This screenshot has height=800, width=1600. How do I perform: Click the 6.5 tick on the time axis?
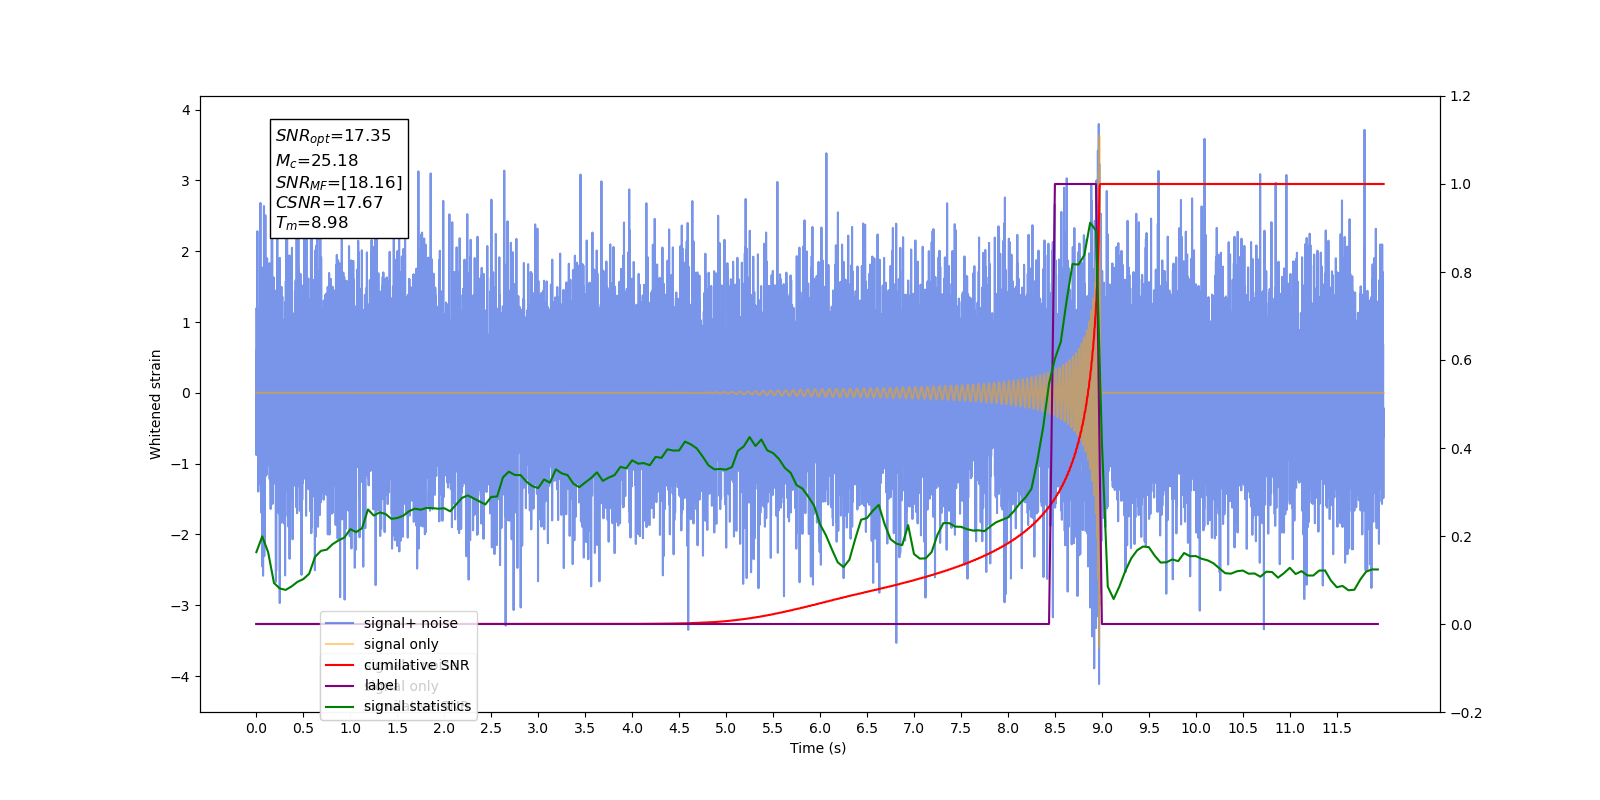coord(867,728)
